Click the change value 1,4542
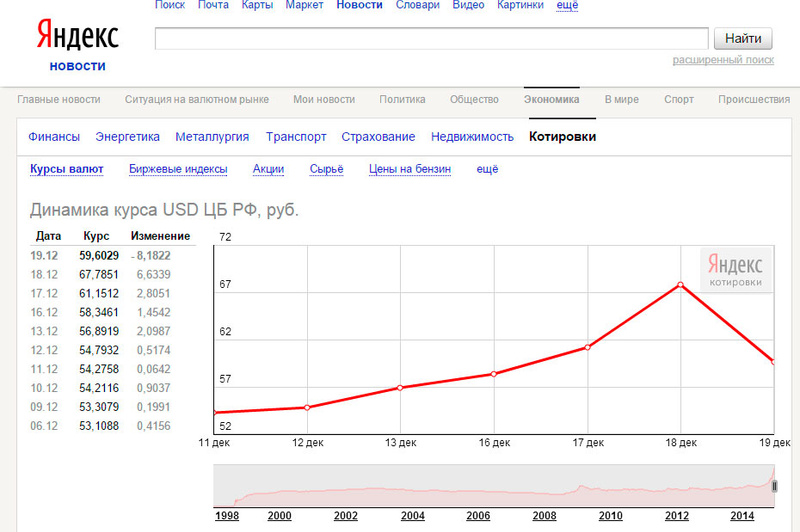 154,312
